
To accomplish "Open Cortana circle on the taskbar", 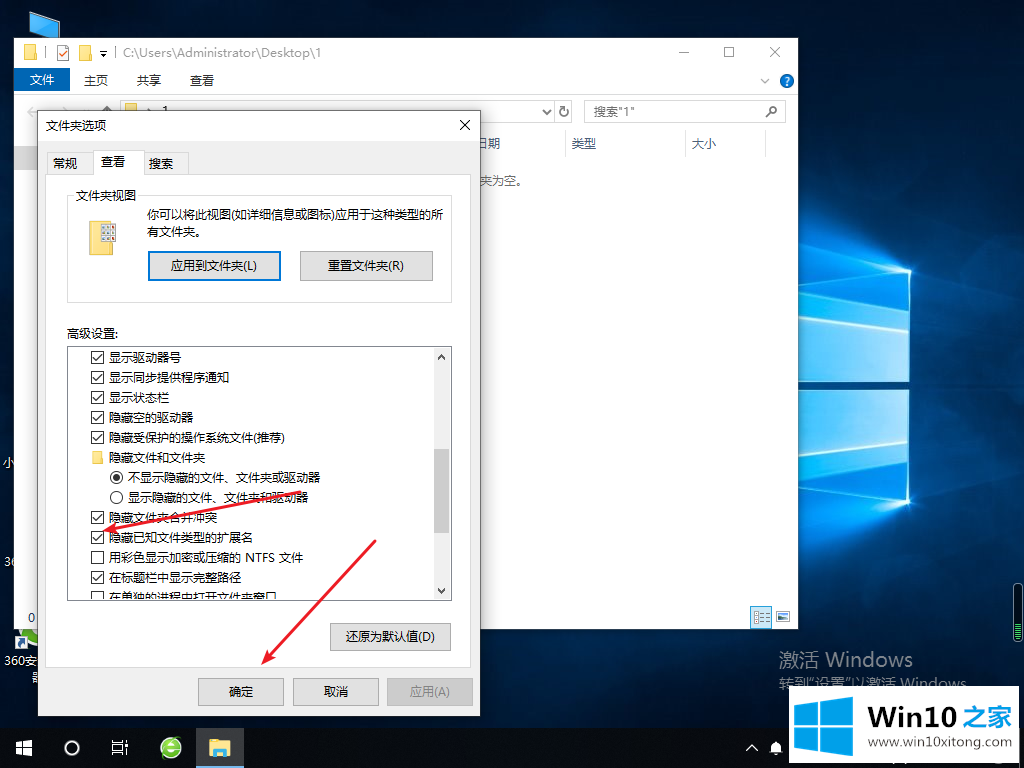I will coord(72,747).
